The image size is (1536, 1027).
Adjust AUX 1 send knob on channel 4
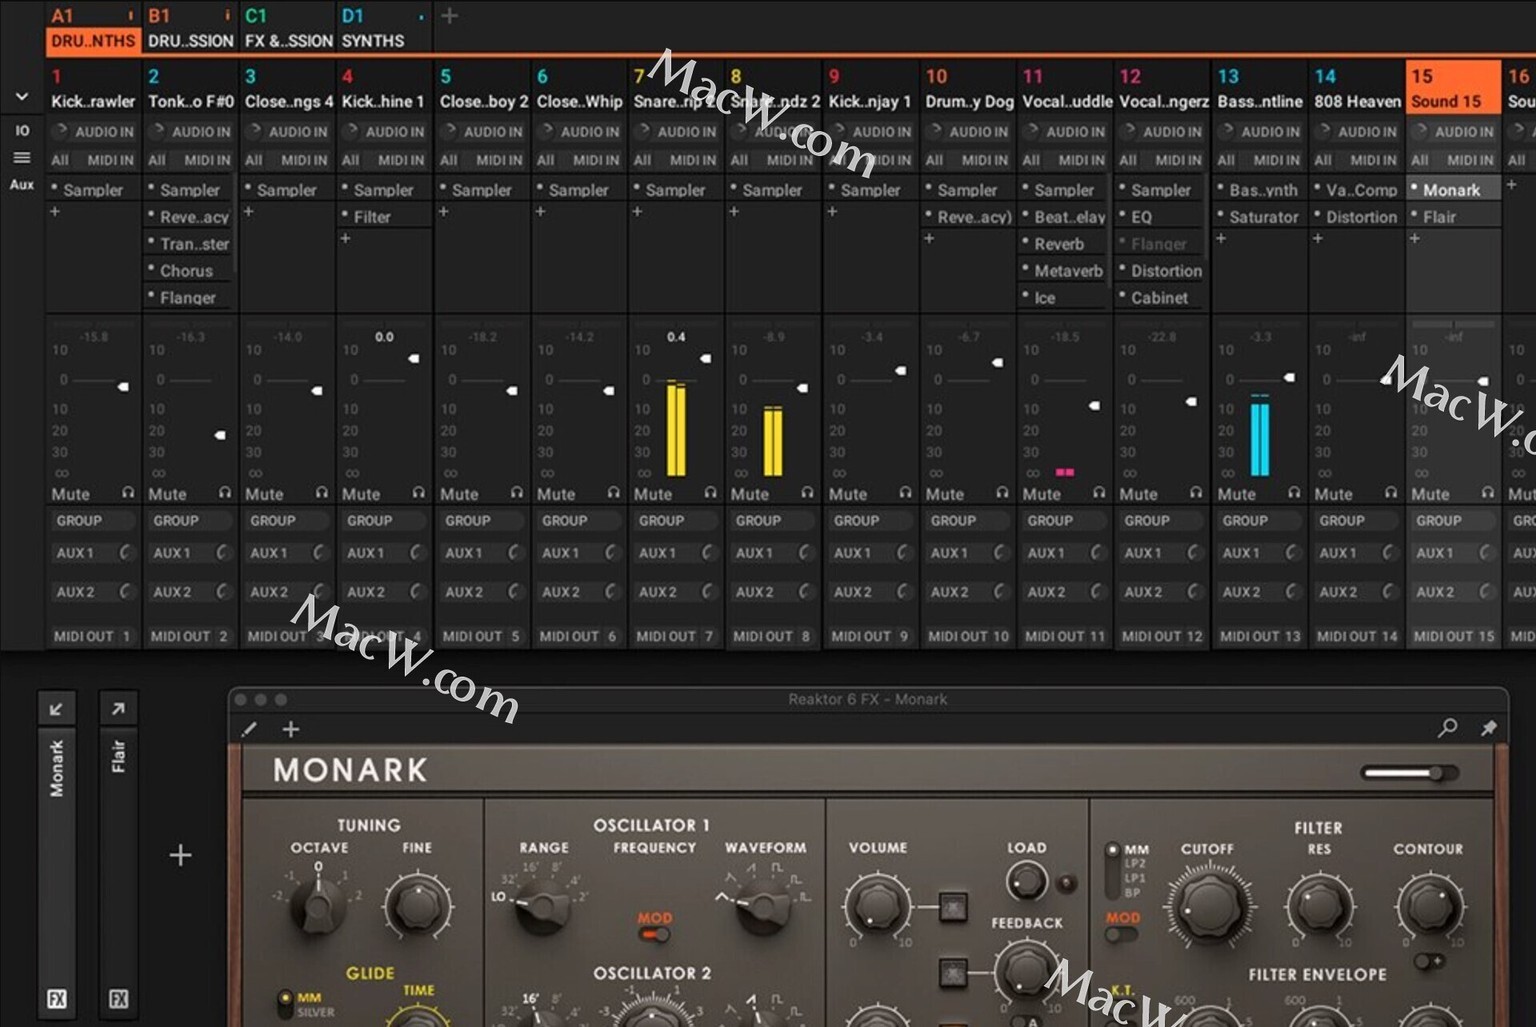(x=417, y=553)
